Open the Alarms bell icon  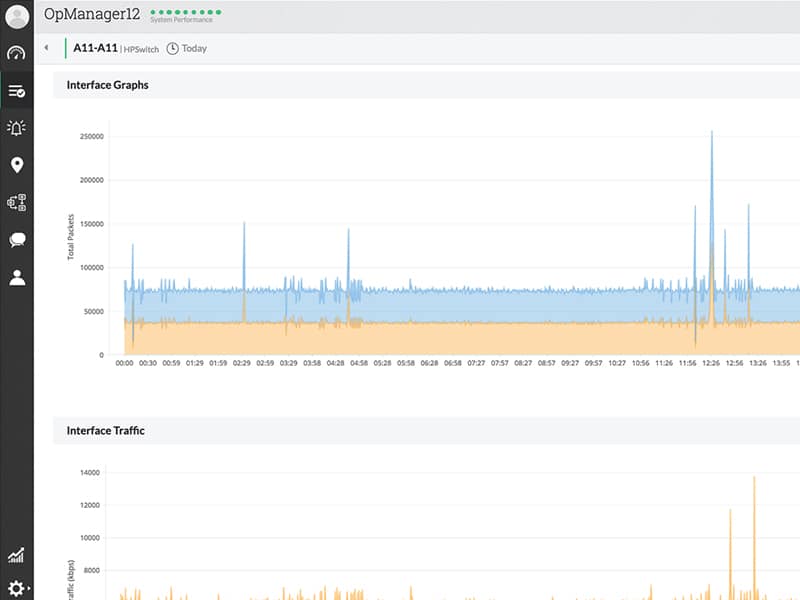click(x=16, y=127)
